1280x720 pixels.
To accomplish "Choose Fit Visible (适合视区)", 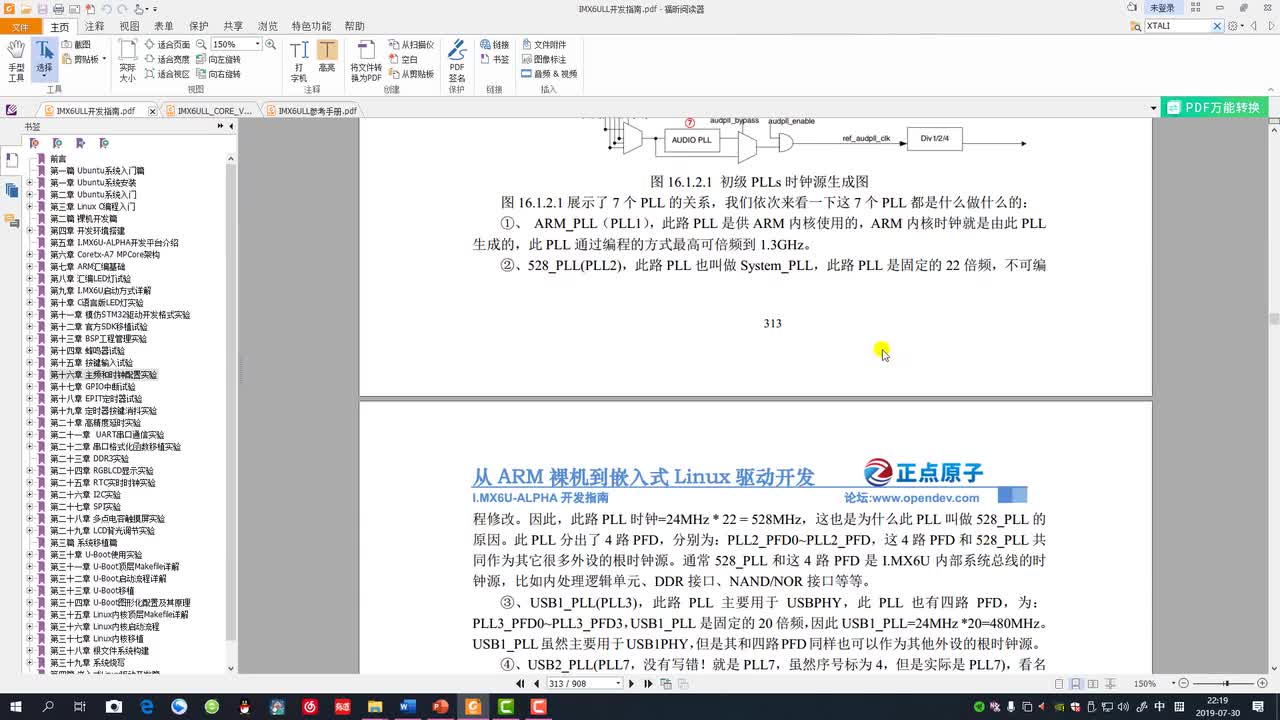I will pos(166,74).
